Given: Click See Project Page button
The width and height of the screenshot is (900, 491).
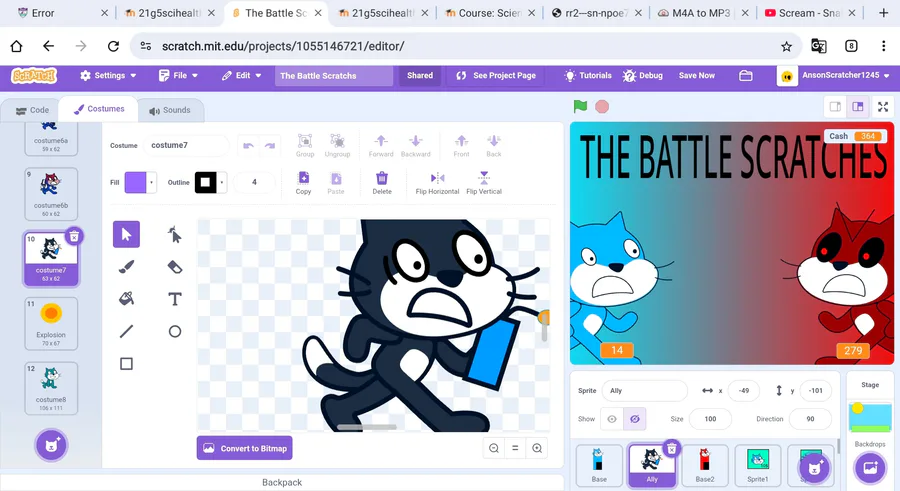Looking at the screenshot, I should (496, 75).
